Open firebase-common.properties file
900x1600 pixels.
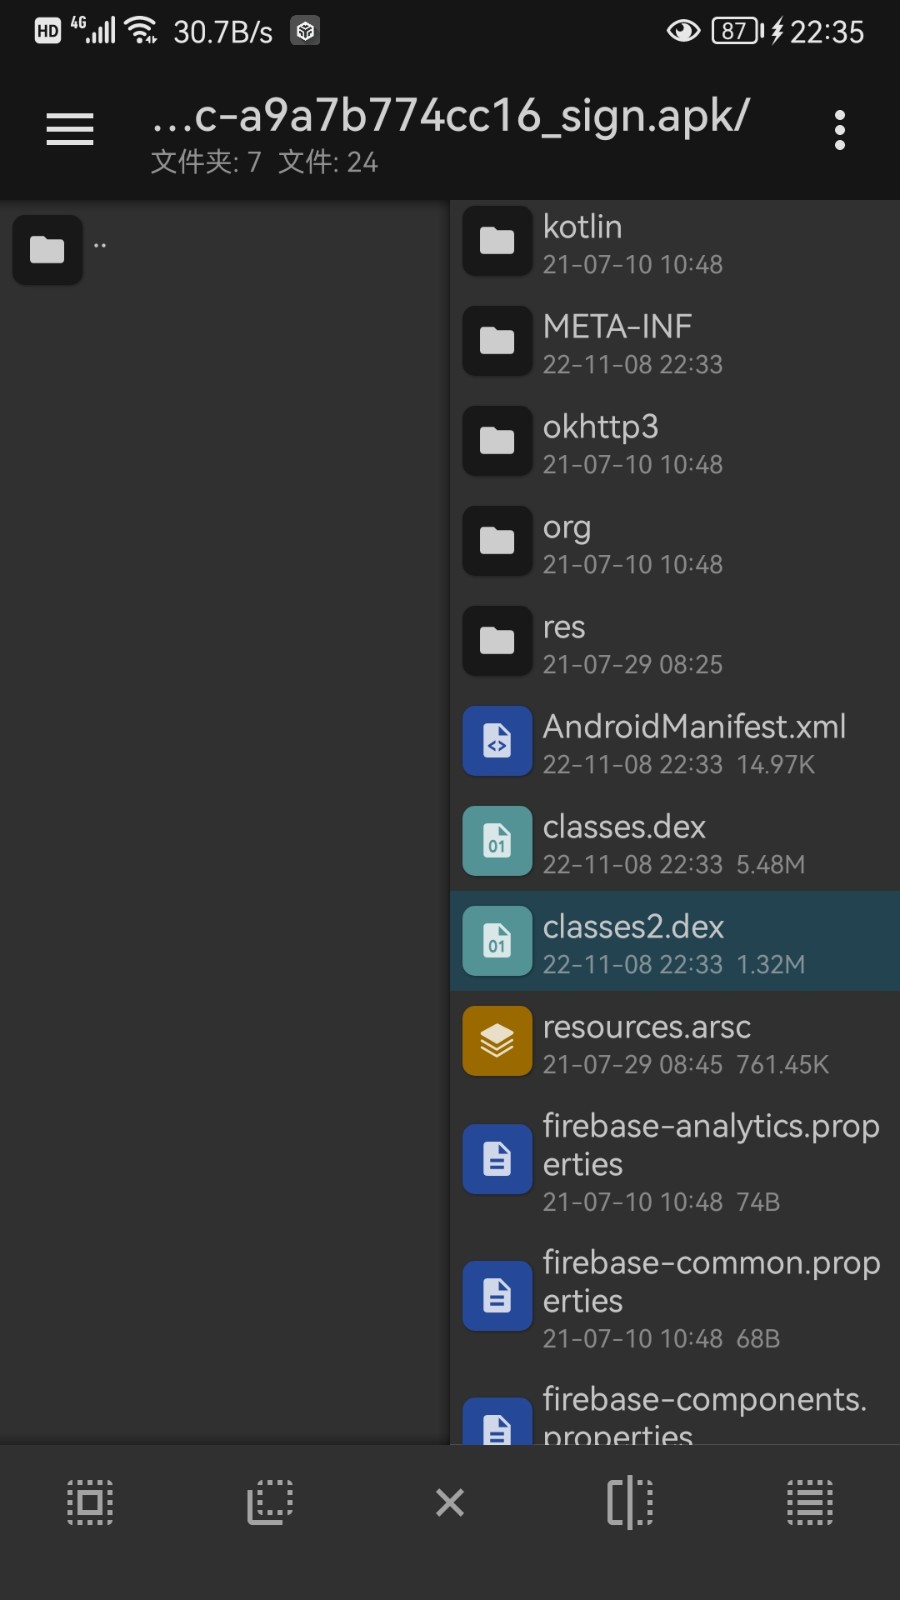[x=674, y=1297]
